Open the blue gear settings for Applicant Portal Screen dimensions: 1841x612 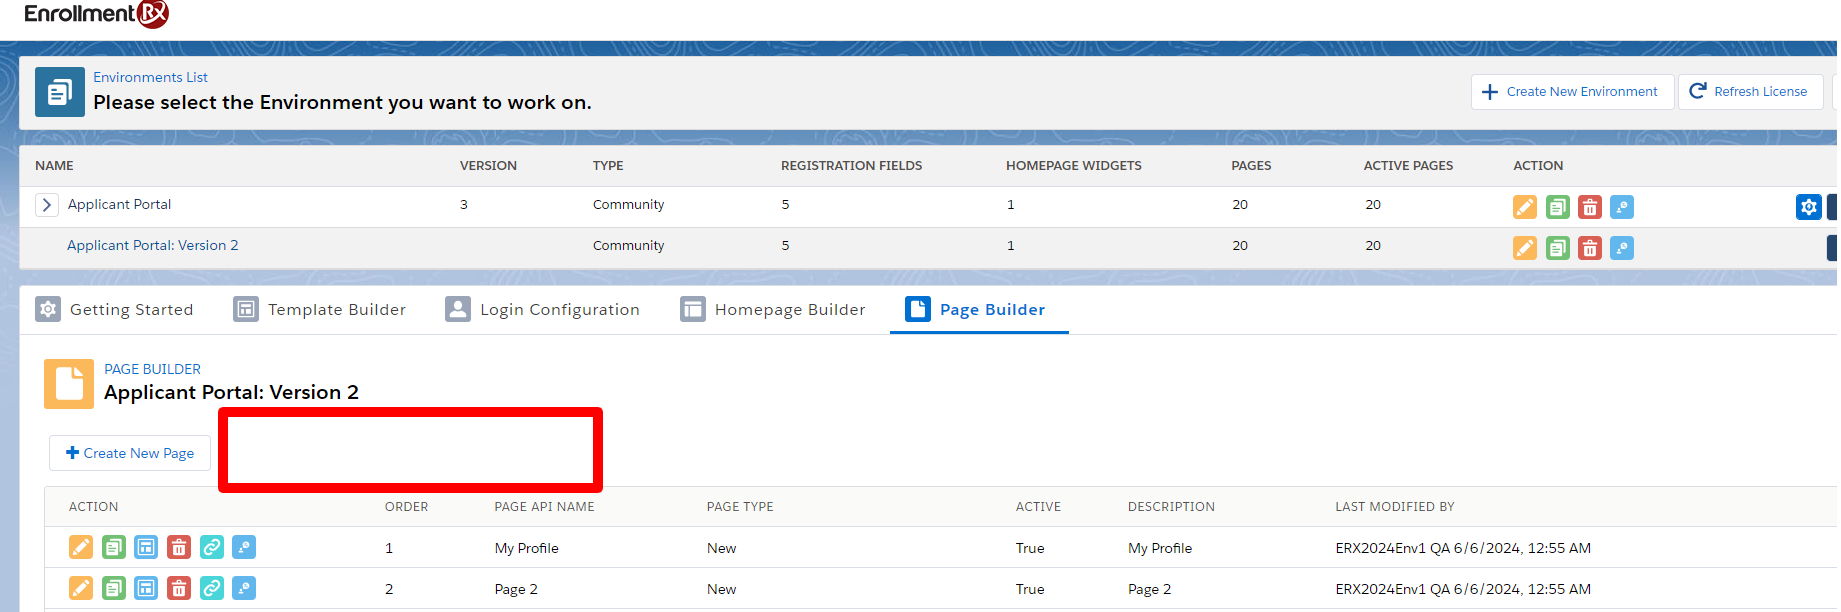point(1808,207)
